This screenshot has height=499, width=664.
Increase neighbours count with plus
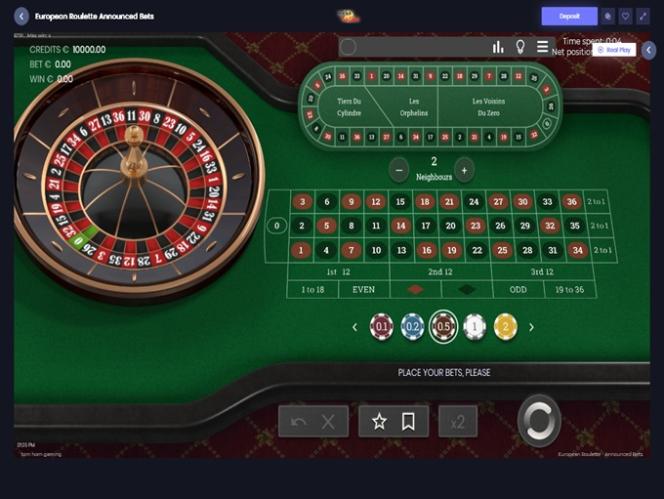464,170
